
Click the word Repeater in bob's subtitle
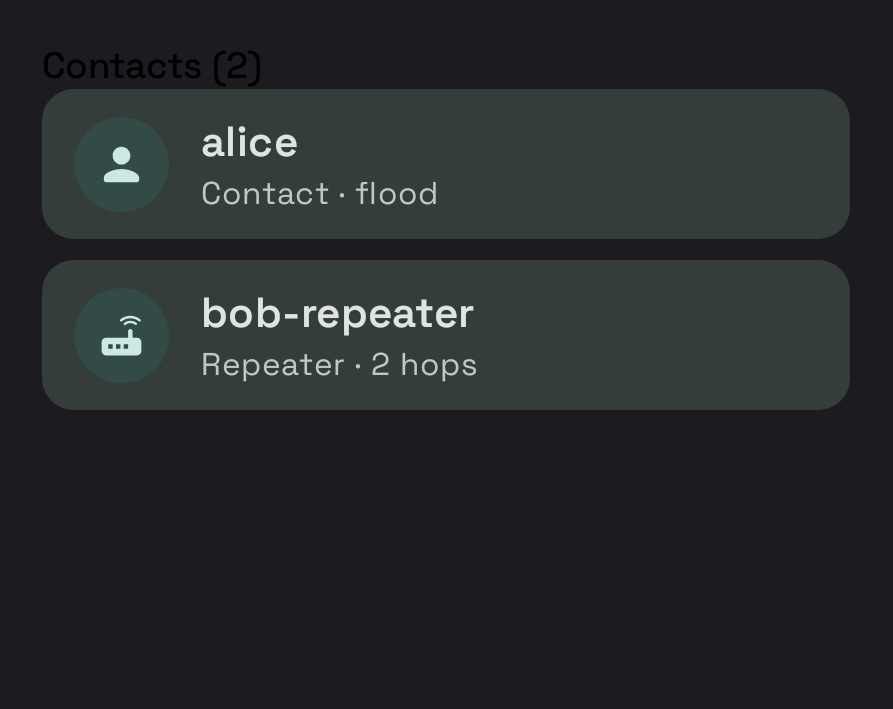coord(273,364)
